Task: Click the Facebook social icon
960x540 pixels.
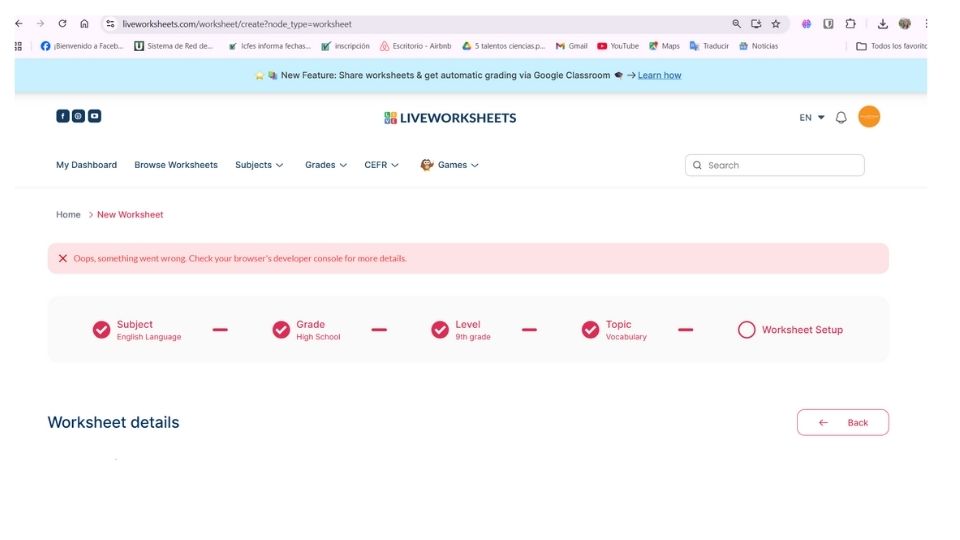Action: (62, 116)
